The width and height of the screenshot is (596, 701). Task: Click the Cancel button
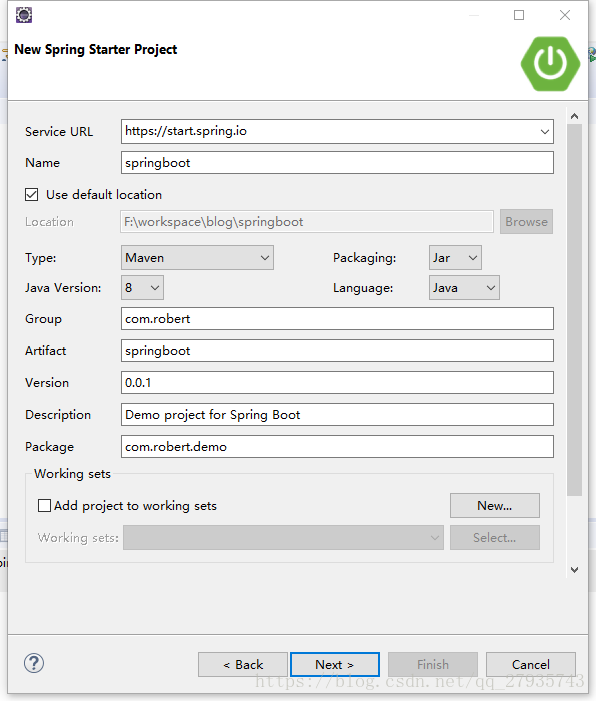click(x=531, y=664)
